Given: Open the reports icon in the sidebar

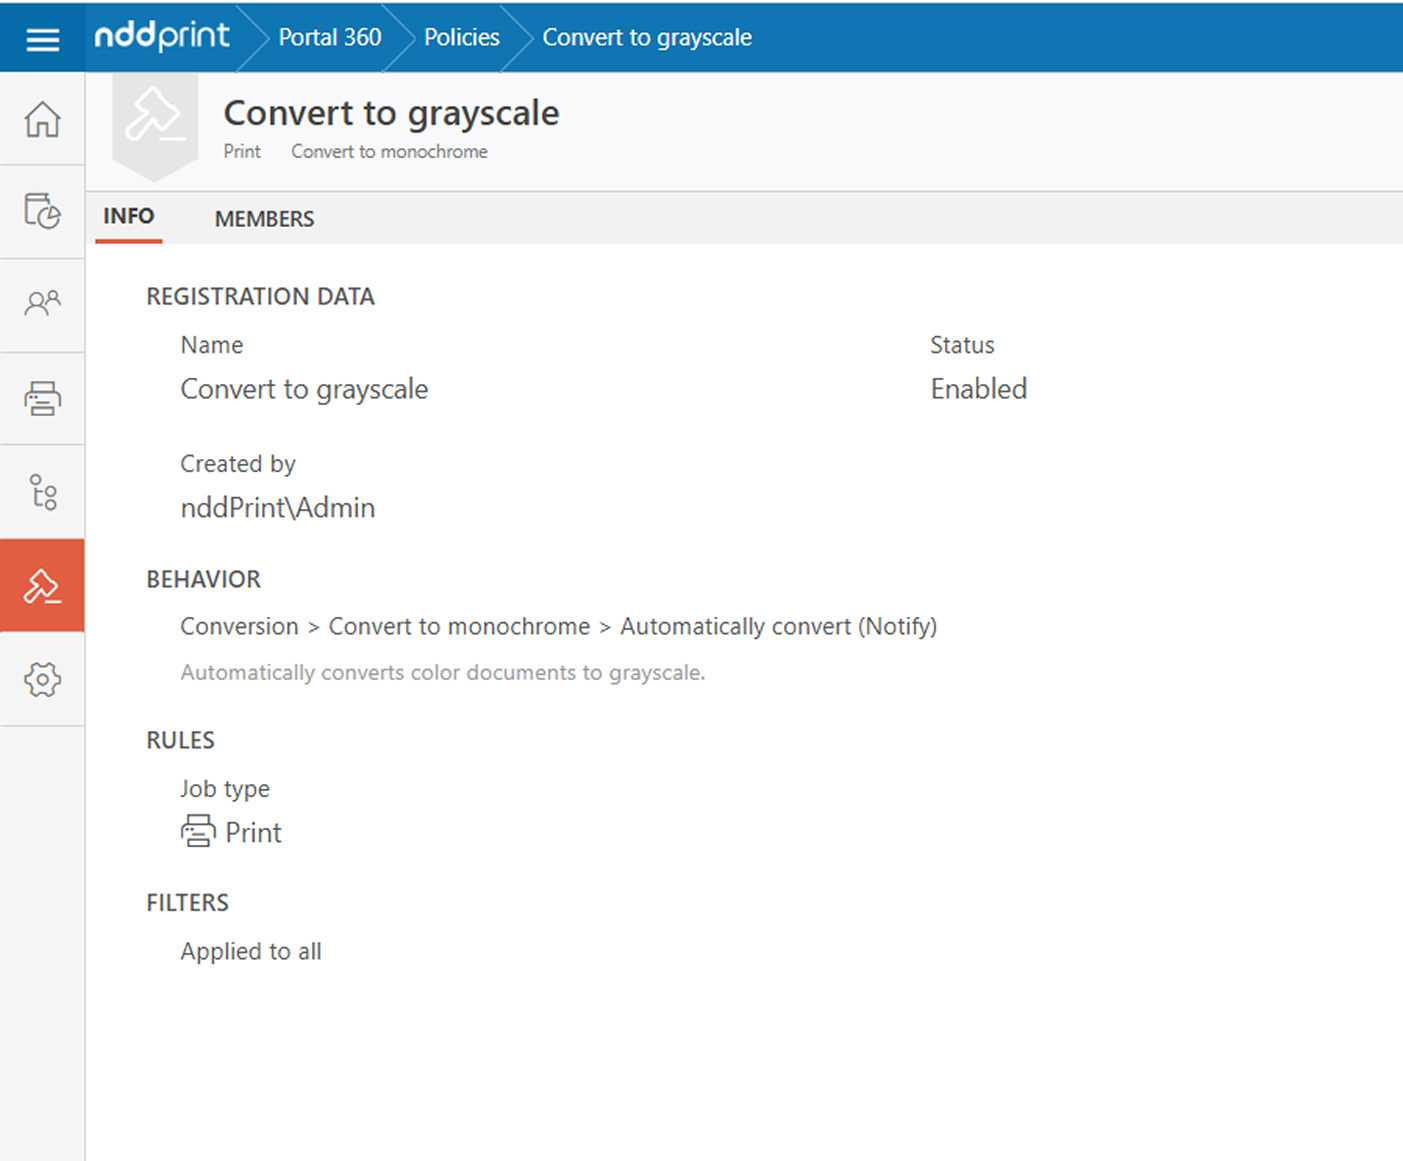Looking at the screenshot, I should coord(42,211).
